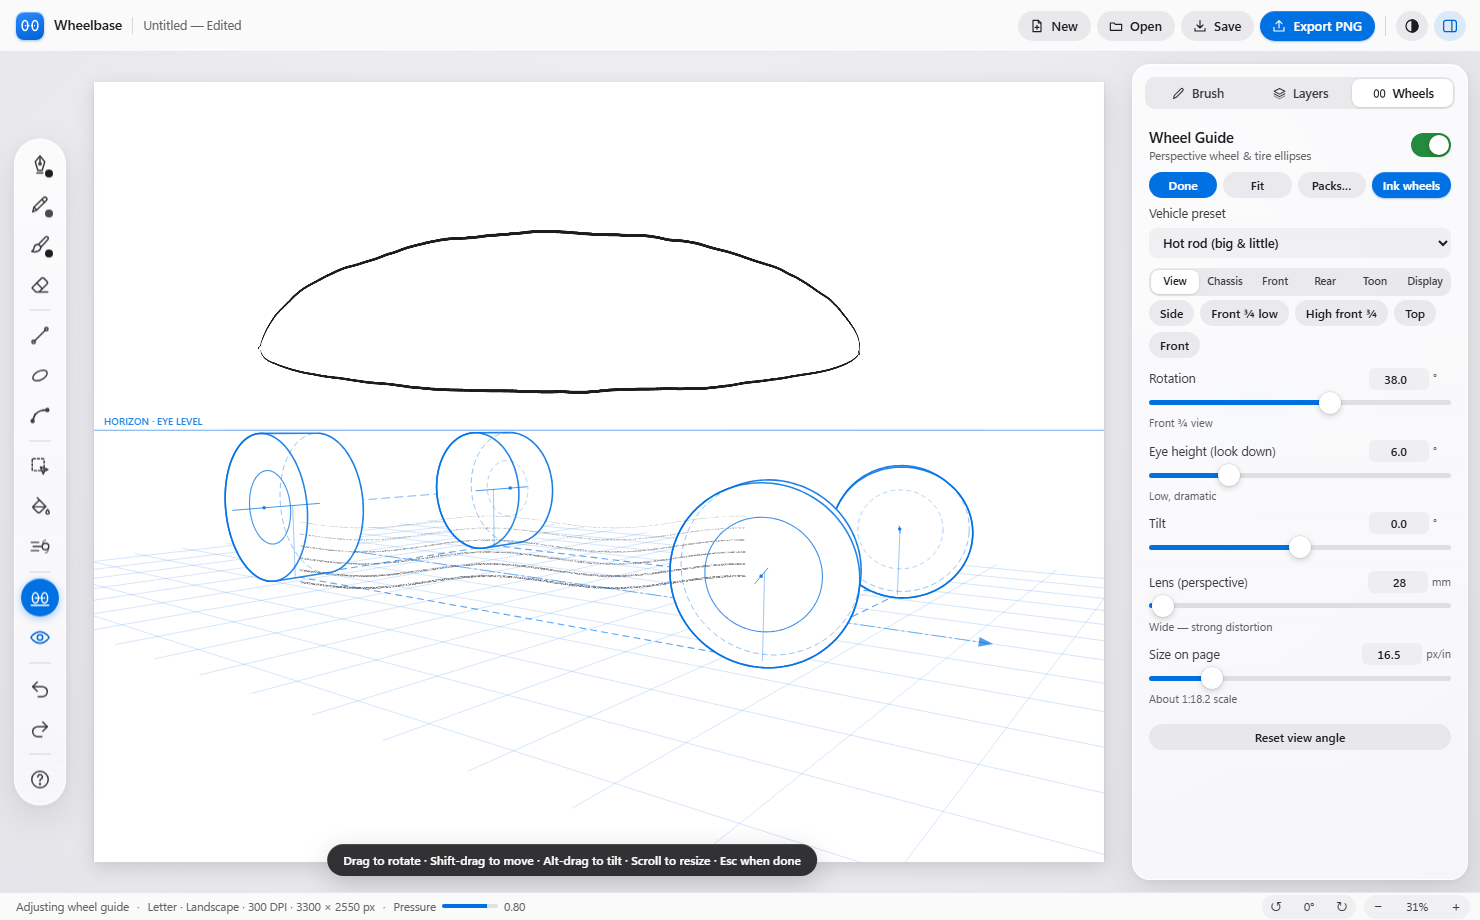
Task: Click the Done button
Action: [x=1183, y=186]
